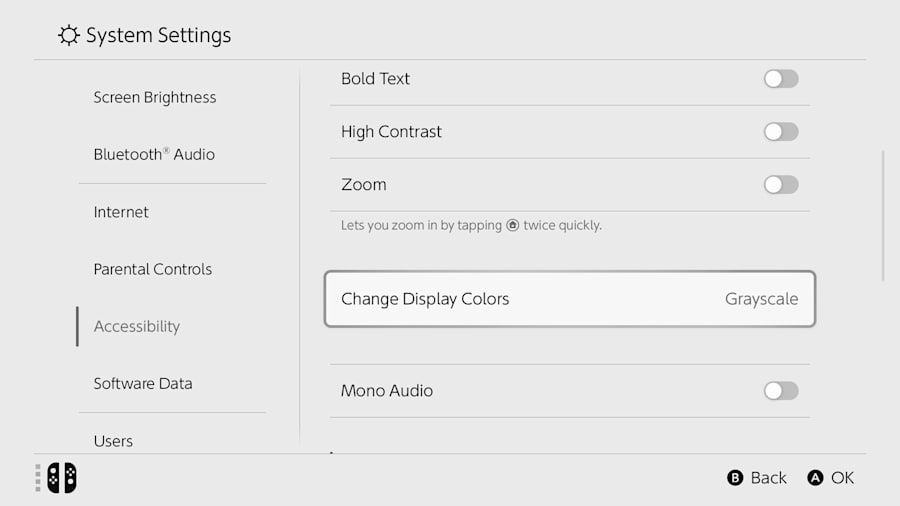
Task: Click the A button icon for OK
Action: tap(815, 478)
